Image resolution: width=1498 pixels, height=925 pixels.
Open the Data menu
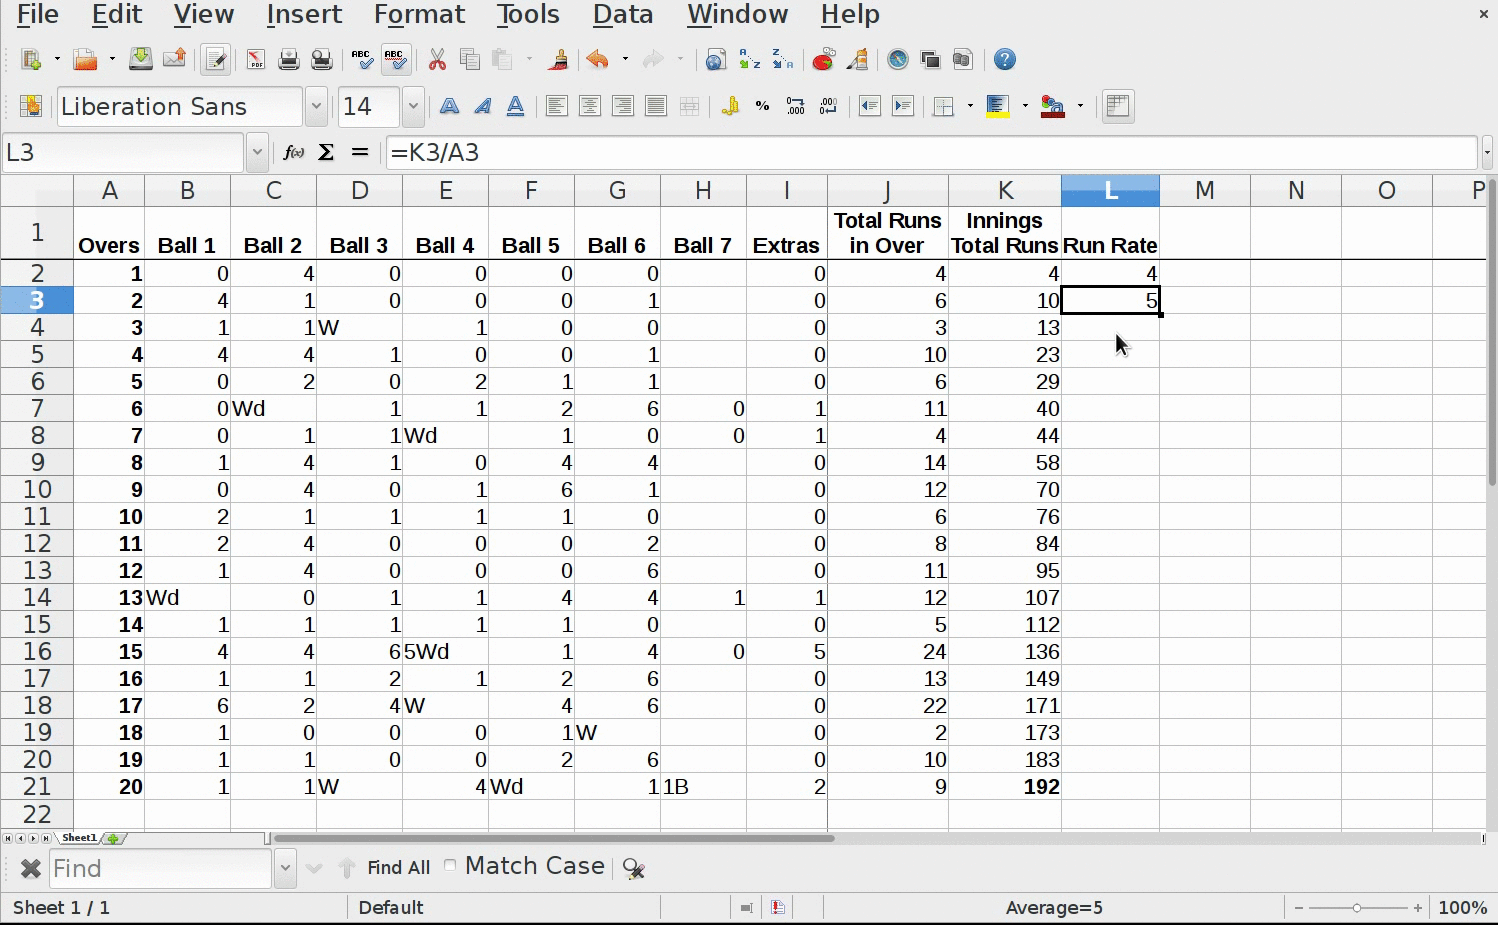click(622, 15)
